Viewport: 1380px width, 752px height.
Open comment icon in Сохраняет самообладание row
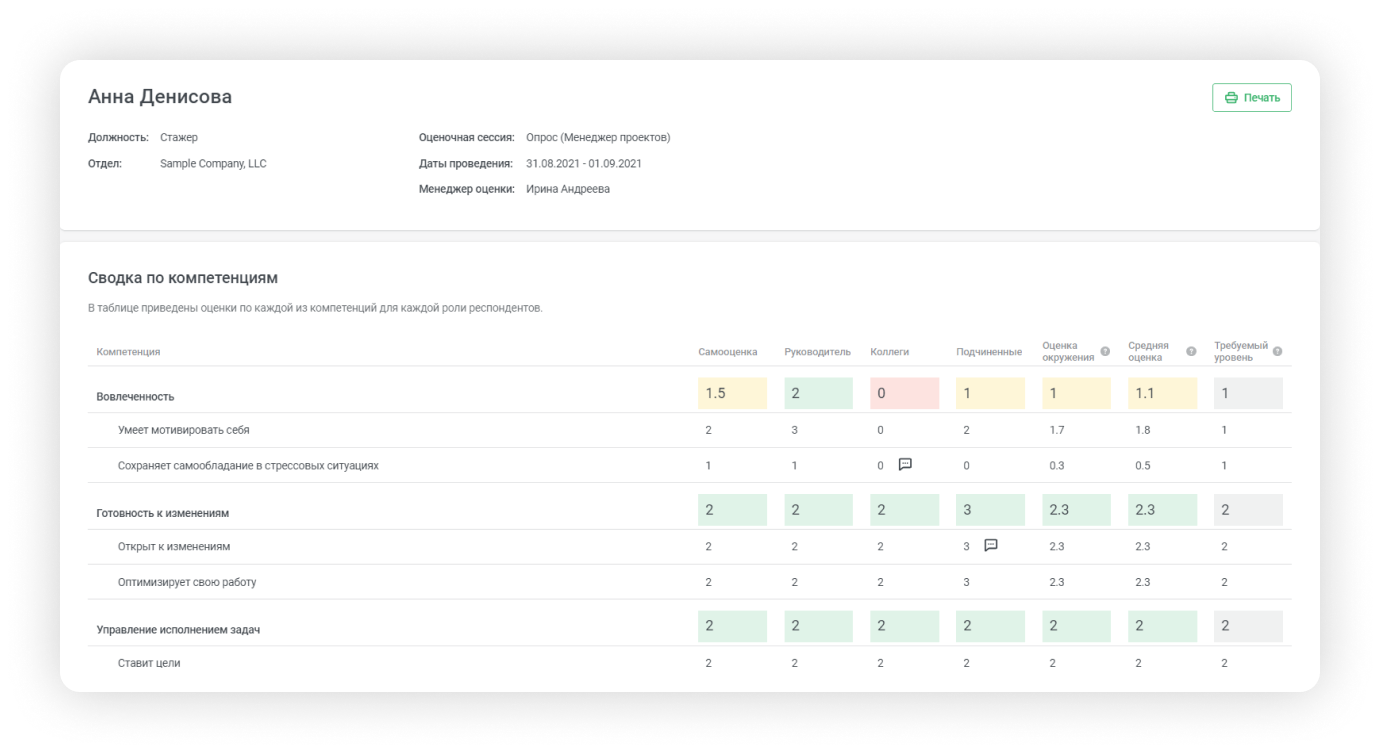905,464
